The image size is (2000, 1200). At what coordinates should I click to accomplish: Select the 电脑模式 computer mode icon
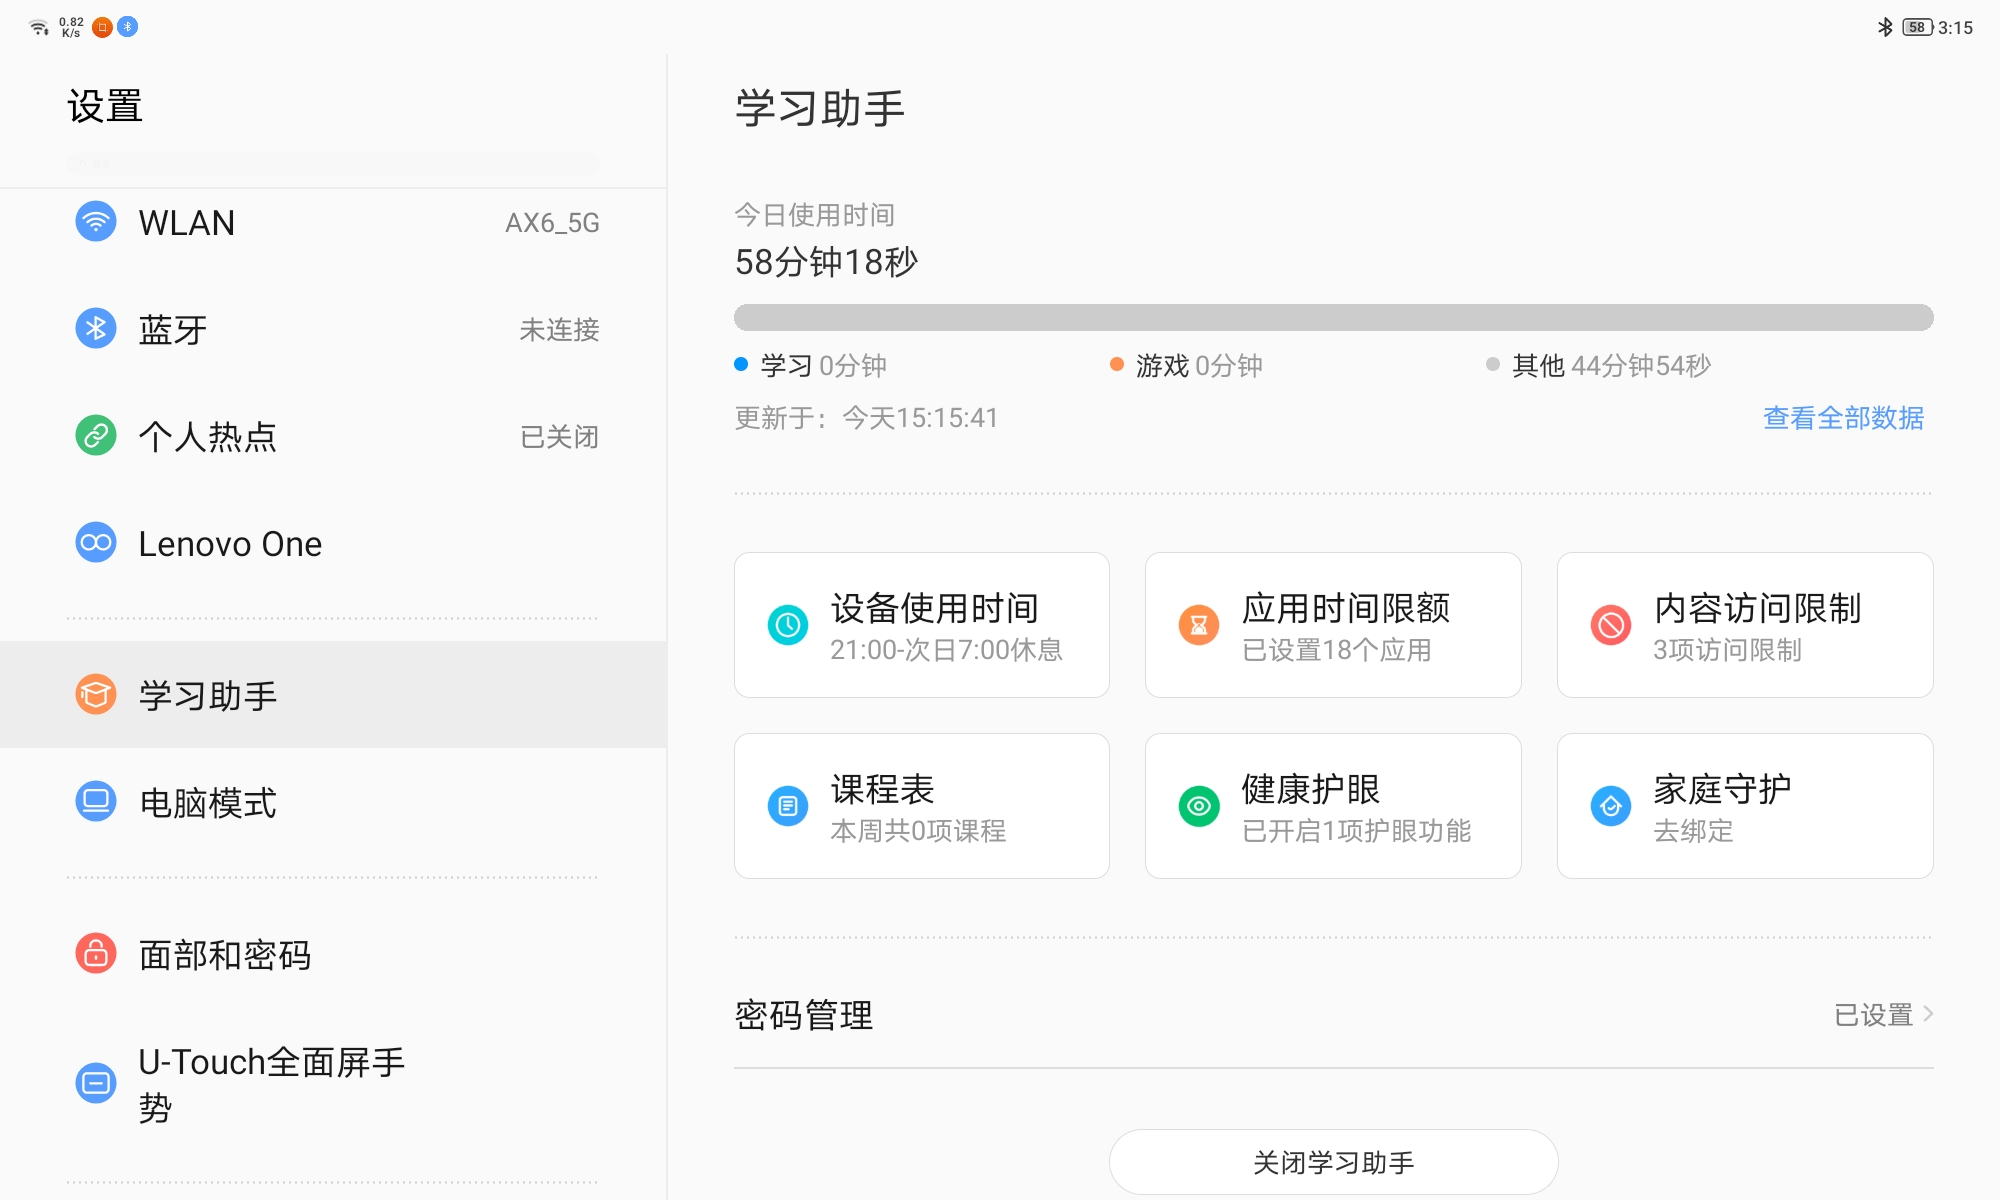[x=95, y=801]
